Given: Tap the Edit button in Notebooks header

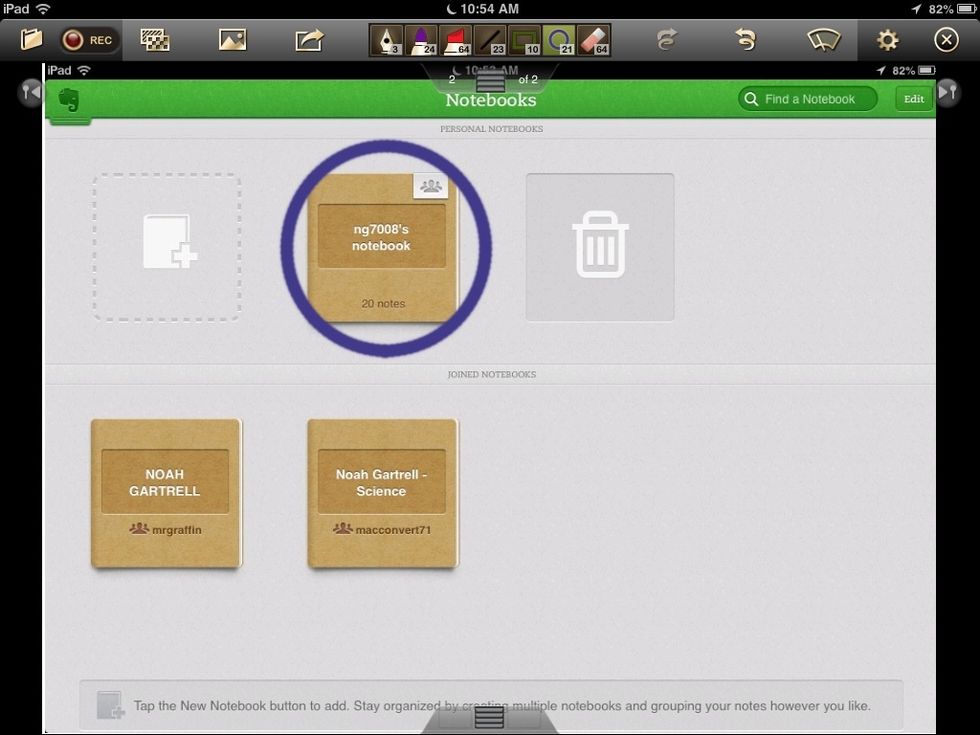Looking at the screenshot, I should pos(913,99).
